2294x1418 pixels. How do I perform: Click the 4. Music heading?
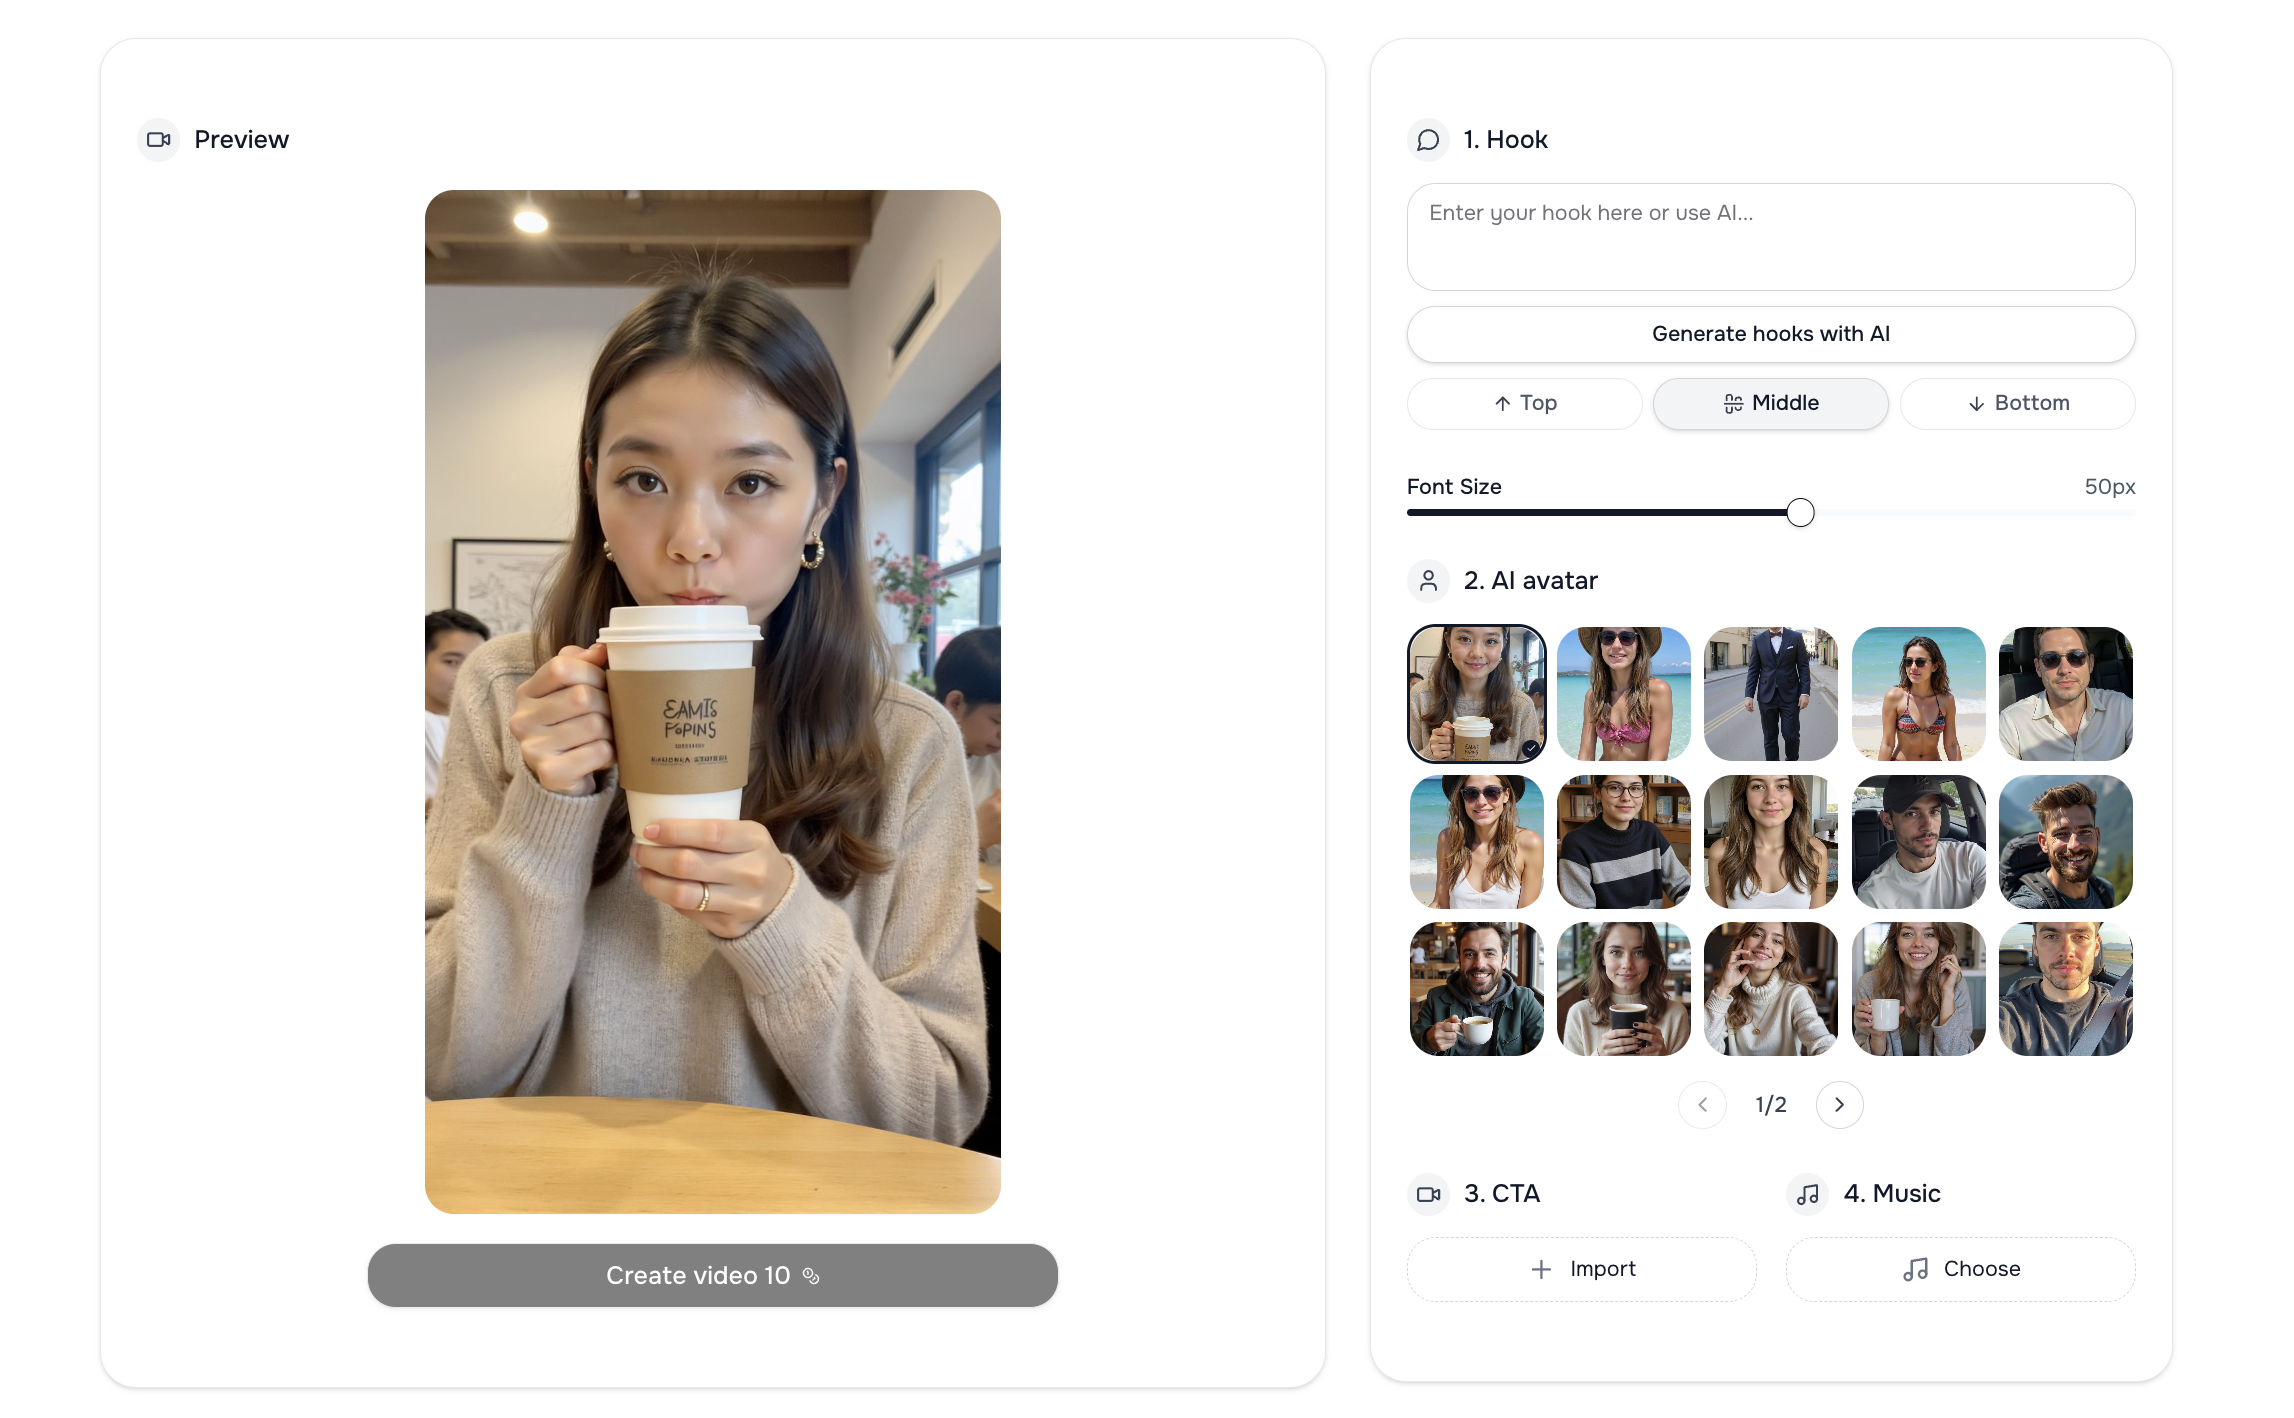(x=1892, y=1194)
